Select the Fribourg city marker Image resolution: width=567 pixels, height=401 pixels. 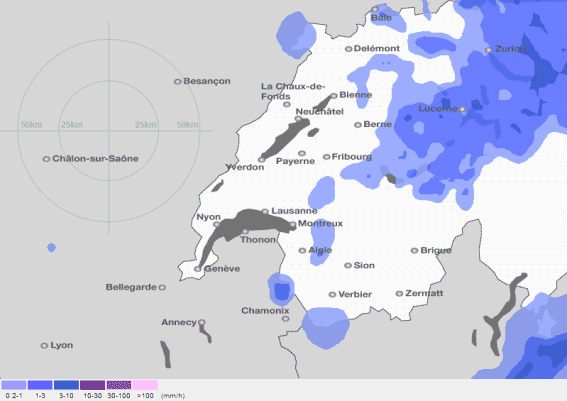[x=327, y=157]
